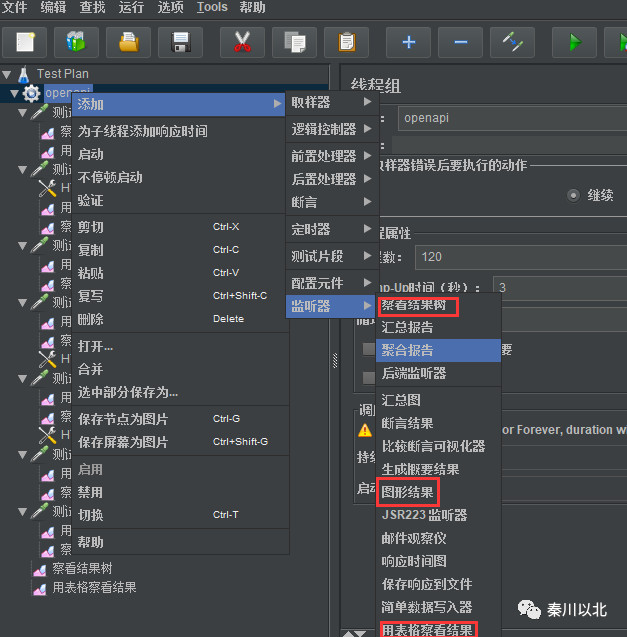Click the warning triangle icon
This screenshot has height=637, width=627.
[x=365, y=430]
